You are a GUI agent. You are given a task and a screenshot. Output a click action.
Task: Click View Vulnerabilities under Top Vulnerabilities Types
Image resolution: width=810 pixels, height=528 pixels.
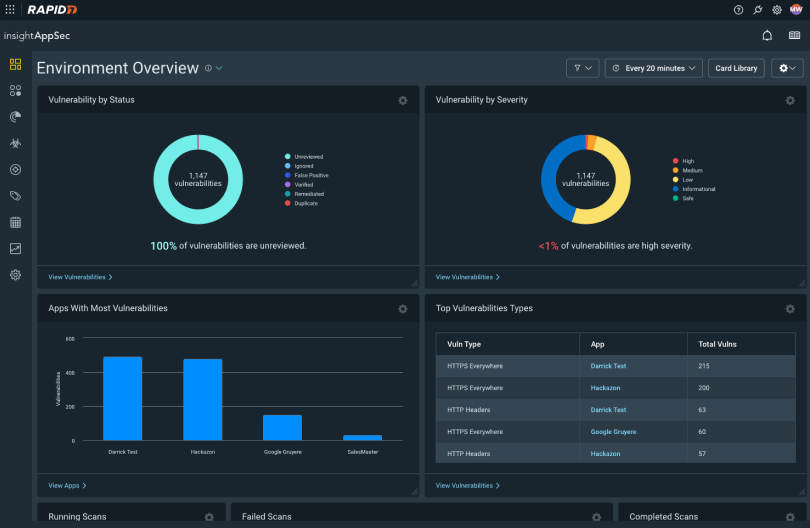point(468,486)
